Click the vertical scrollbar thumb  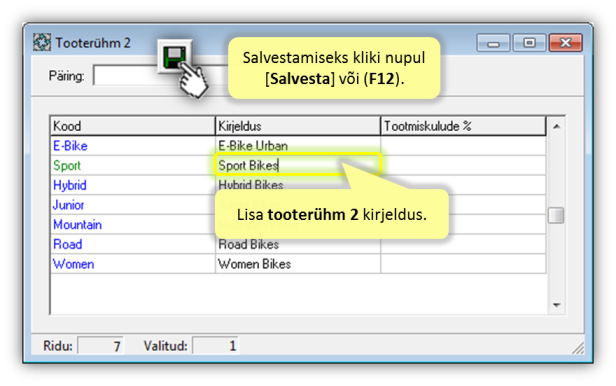[556, 215]
